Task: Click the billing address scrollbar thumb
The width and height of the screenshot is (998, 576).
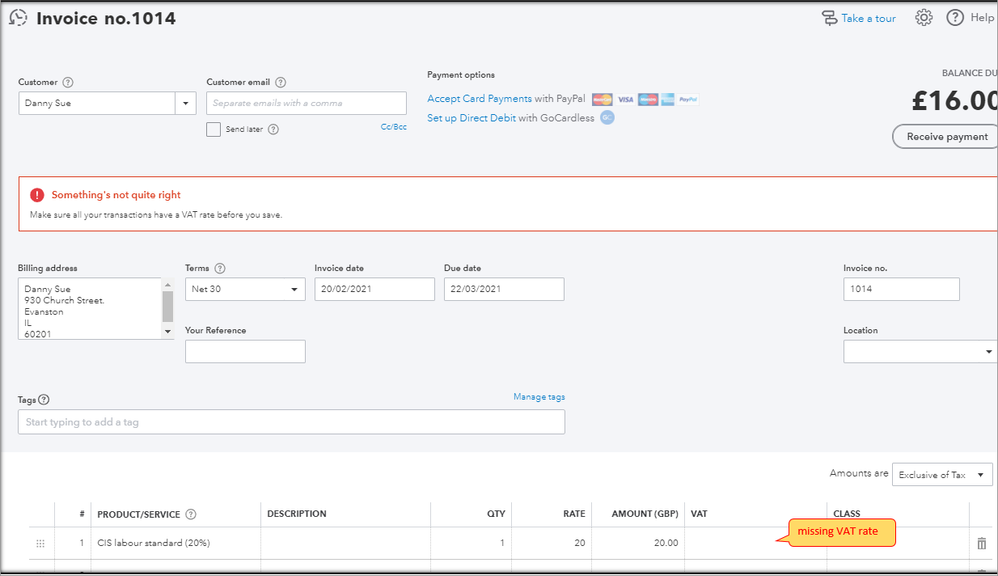Action: tap(168, 307)
